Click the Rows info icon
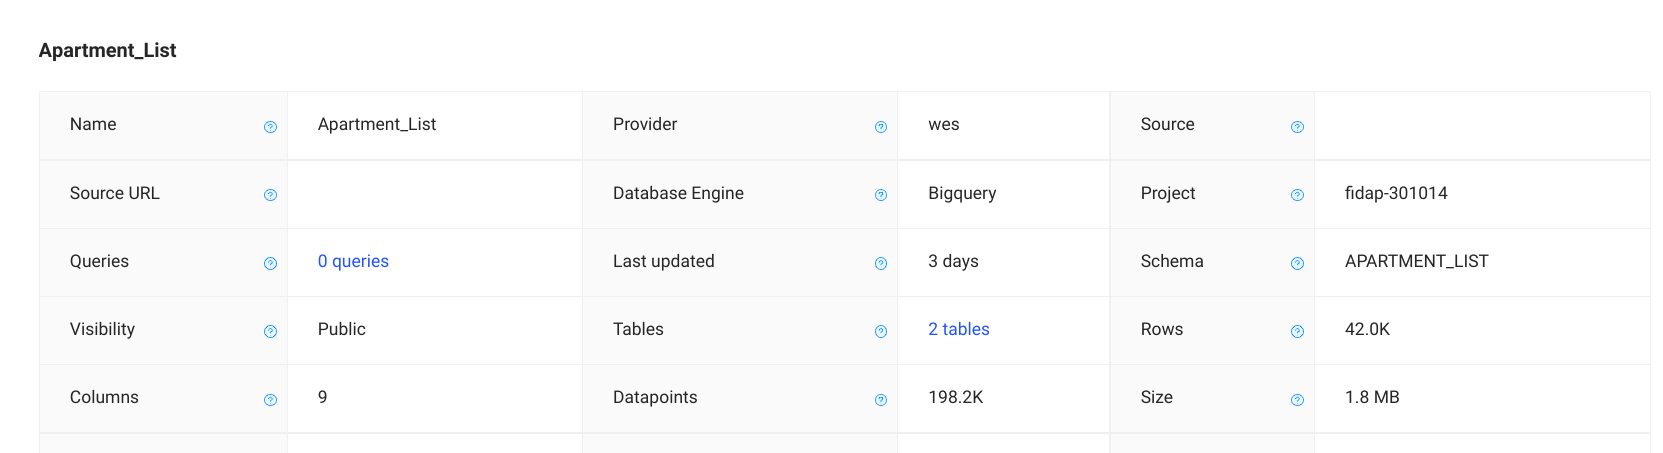Image resolution: width=1663 pixels, height=453 pixels. tap(1297, 332)
